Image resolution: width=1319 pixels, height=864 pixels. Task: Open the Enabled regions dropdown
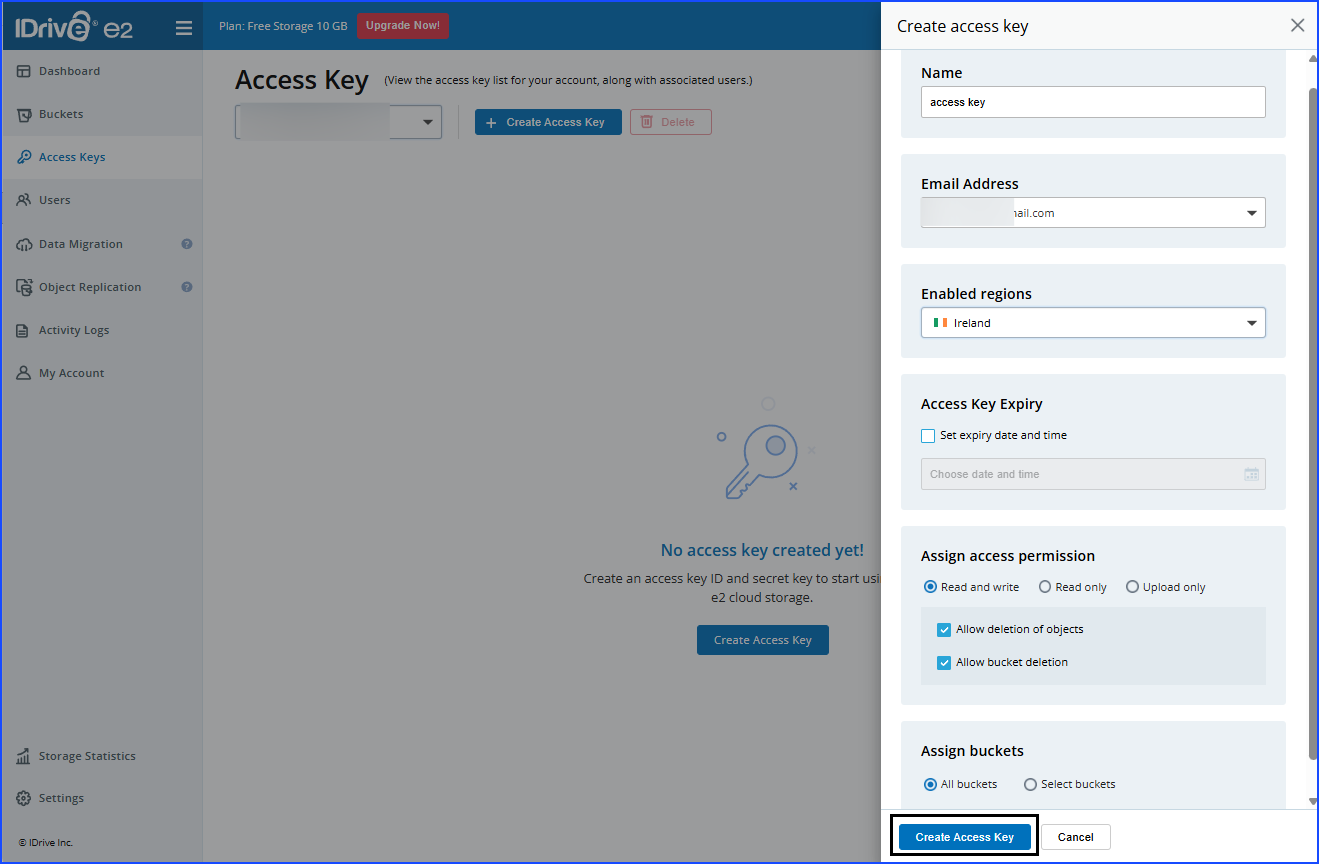click(1251, 322)
